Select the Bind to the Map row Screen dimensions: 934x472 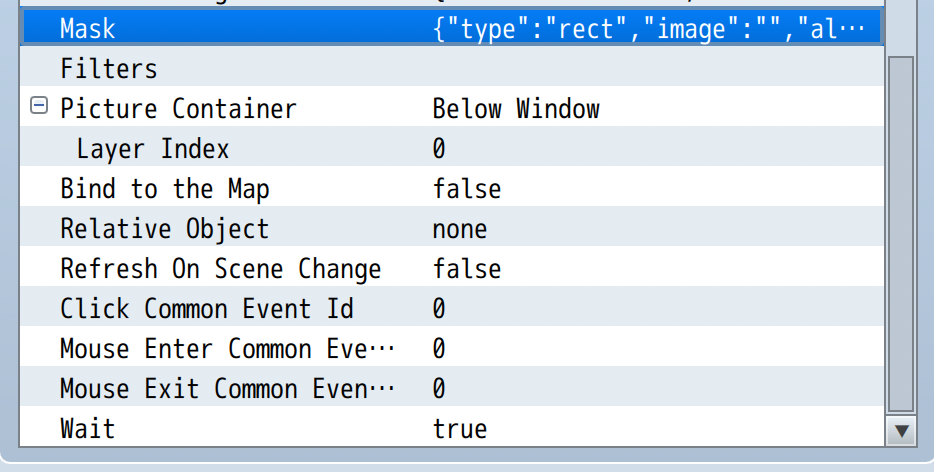(x=164, y=189)
